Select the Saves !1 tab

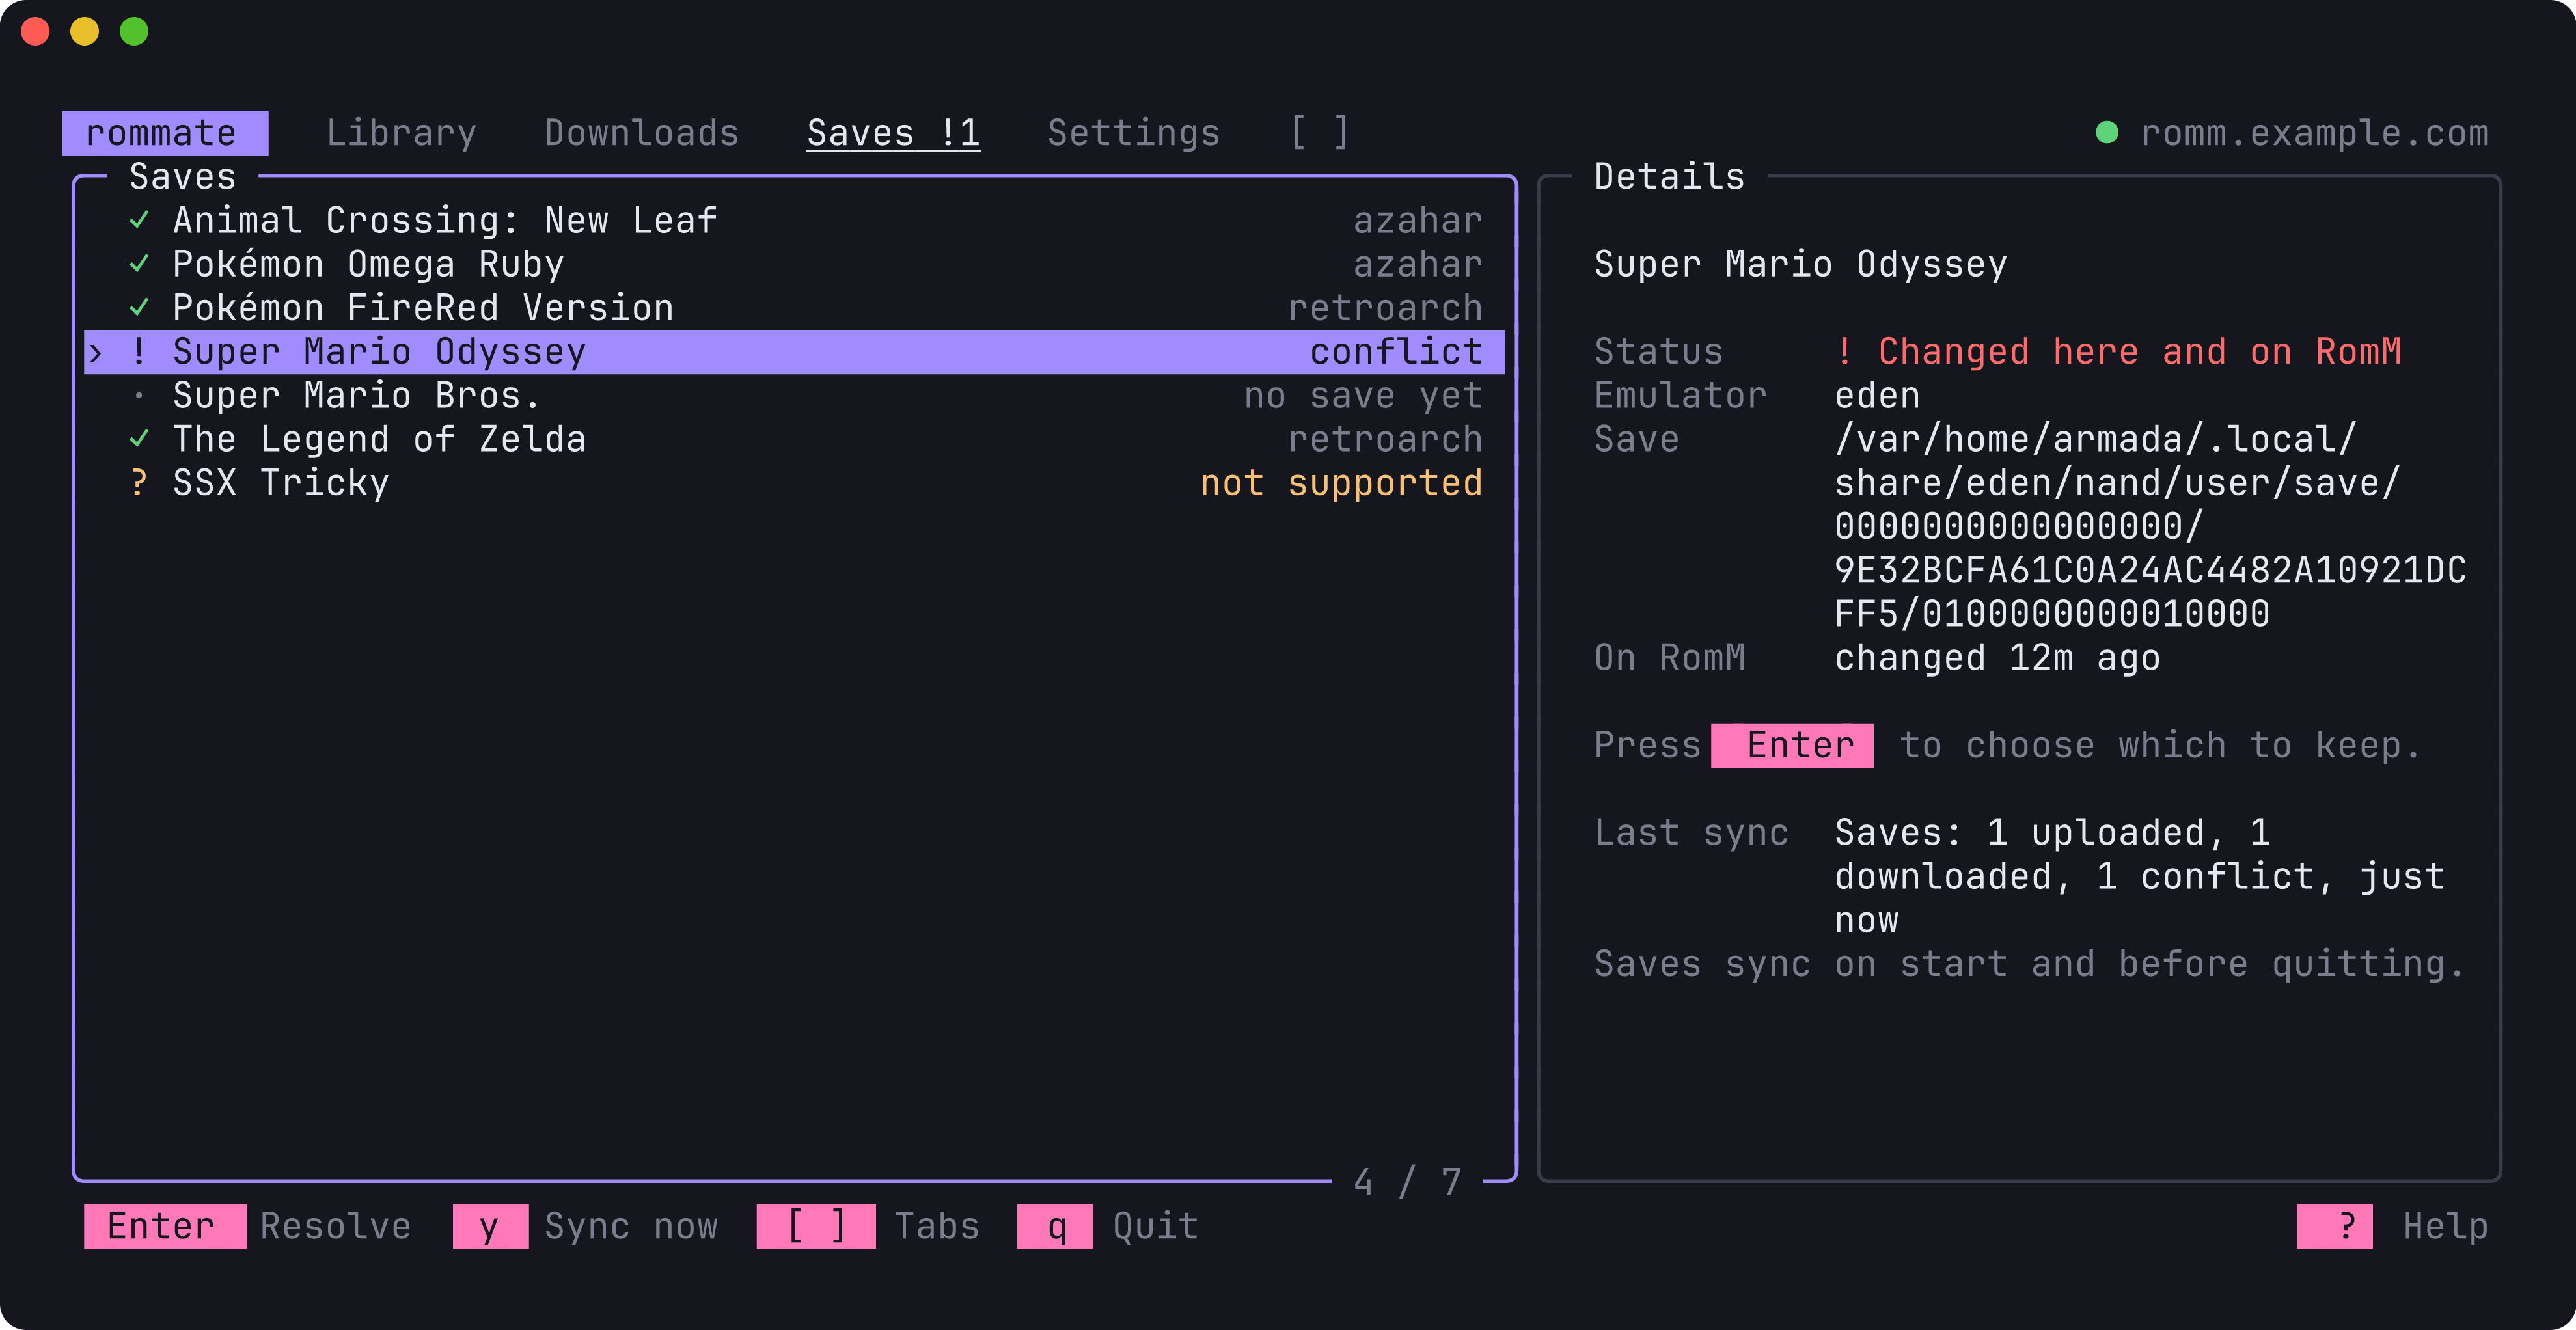tap(893, 133)
